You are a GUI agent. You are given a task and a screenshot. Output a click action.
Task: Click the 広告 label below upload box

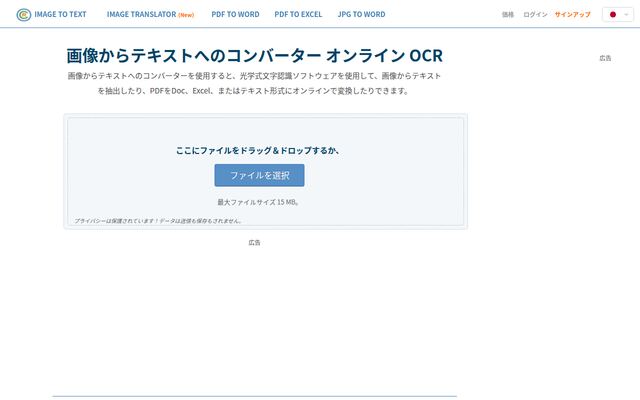(x=254, y=242)
